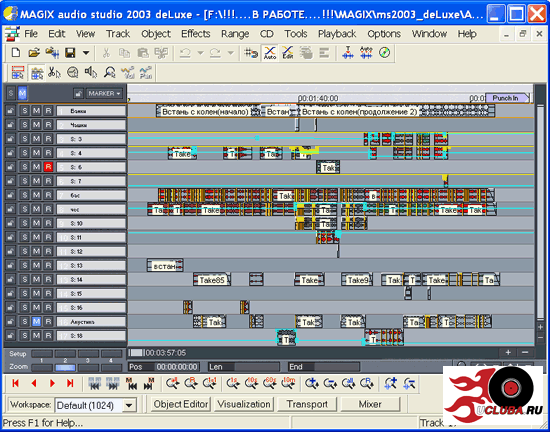Click the zoom 1s magnifier icon

pos(233,384)
